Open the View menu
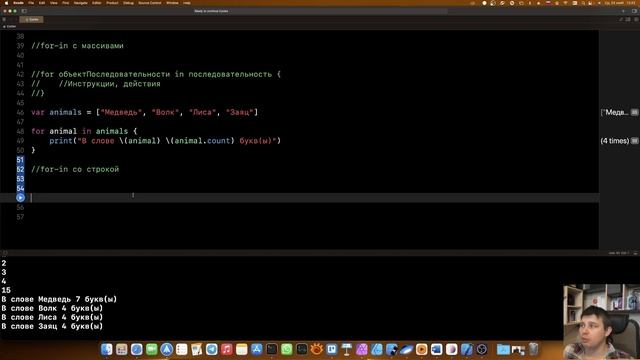The width and height of the screenshot is (640, 360). coord(53,3)
